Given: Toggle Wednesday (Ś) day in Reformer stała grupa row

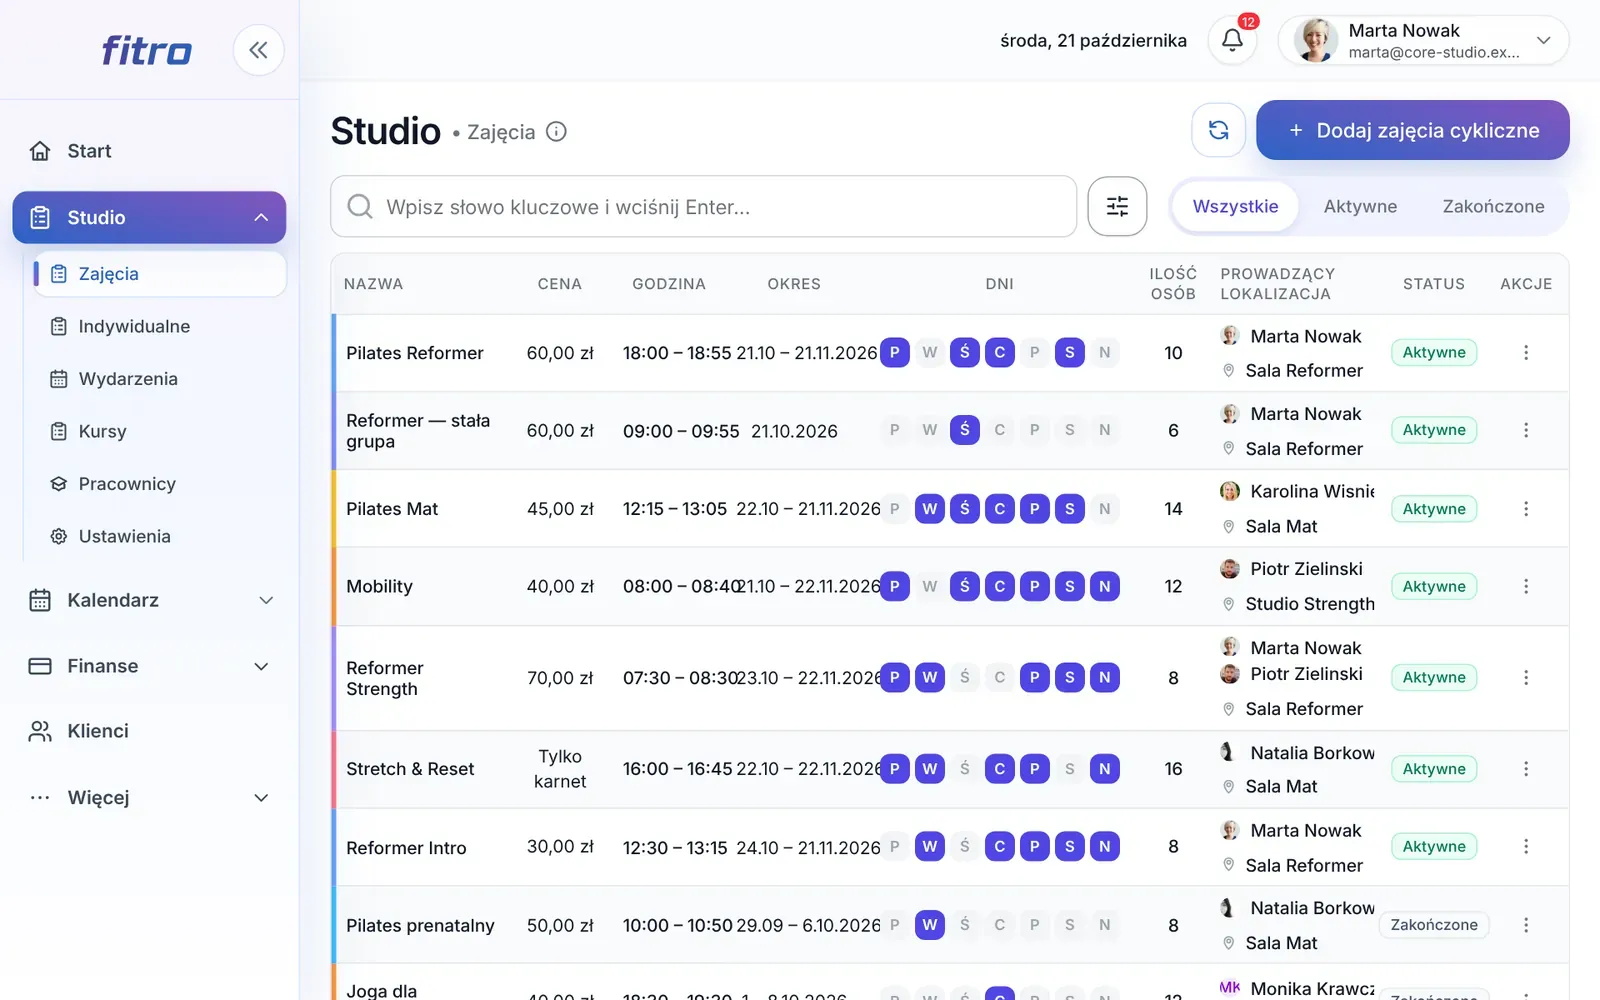Looking at the screenshot, I should point(964,430).
